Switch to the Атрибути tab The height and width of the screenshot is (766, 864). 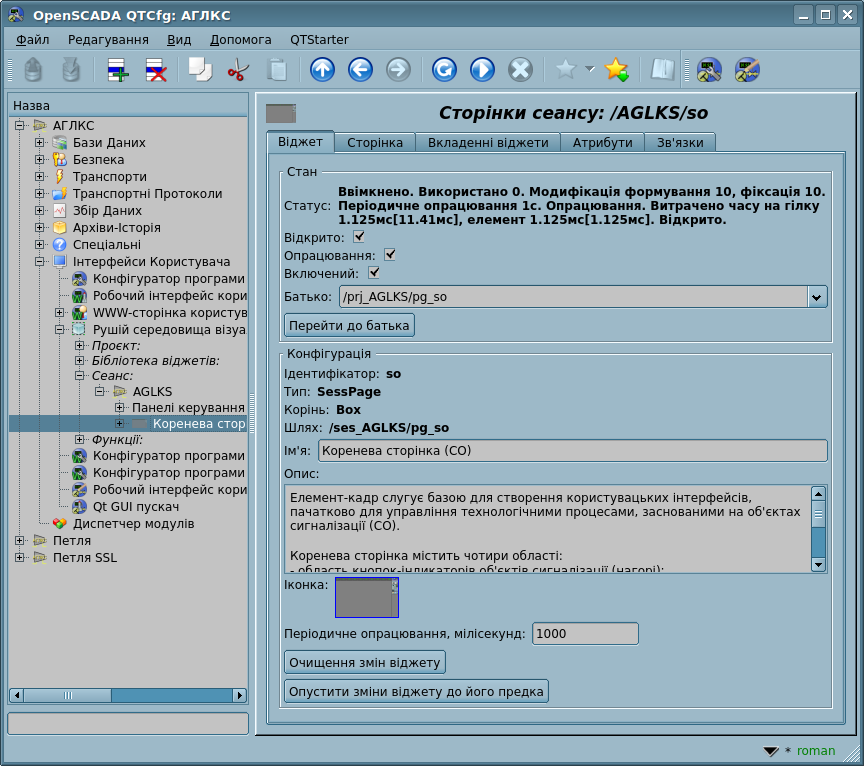pyautogui.click(x=602, y=143)
